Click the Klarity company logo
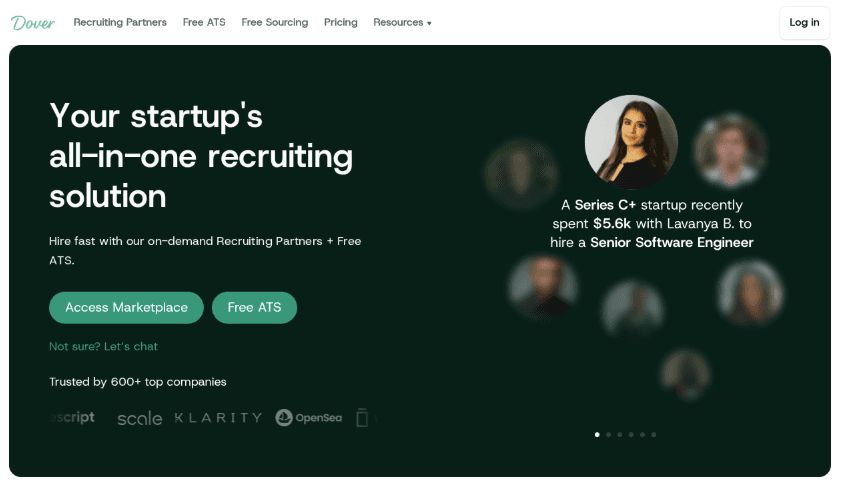Image resolution: width=842 pixels, height=497 pixels. (x=218, y=417)
